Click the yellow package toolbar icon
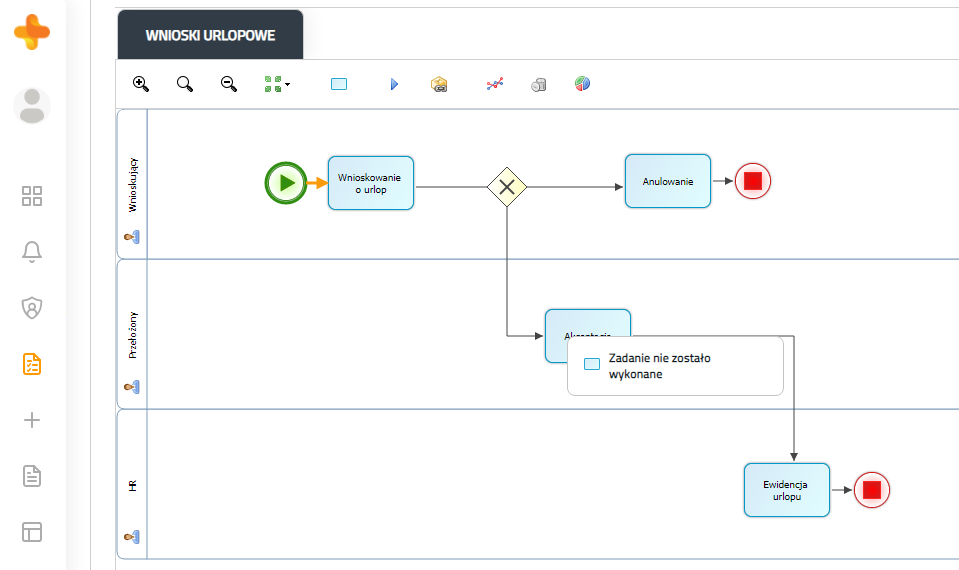Viewport: 959px width, 570px height. coord(439,84)
